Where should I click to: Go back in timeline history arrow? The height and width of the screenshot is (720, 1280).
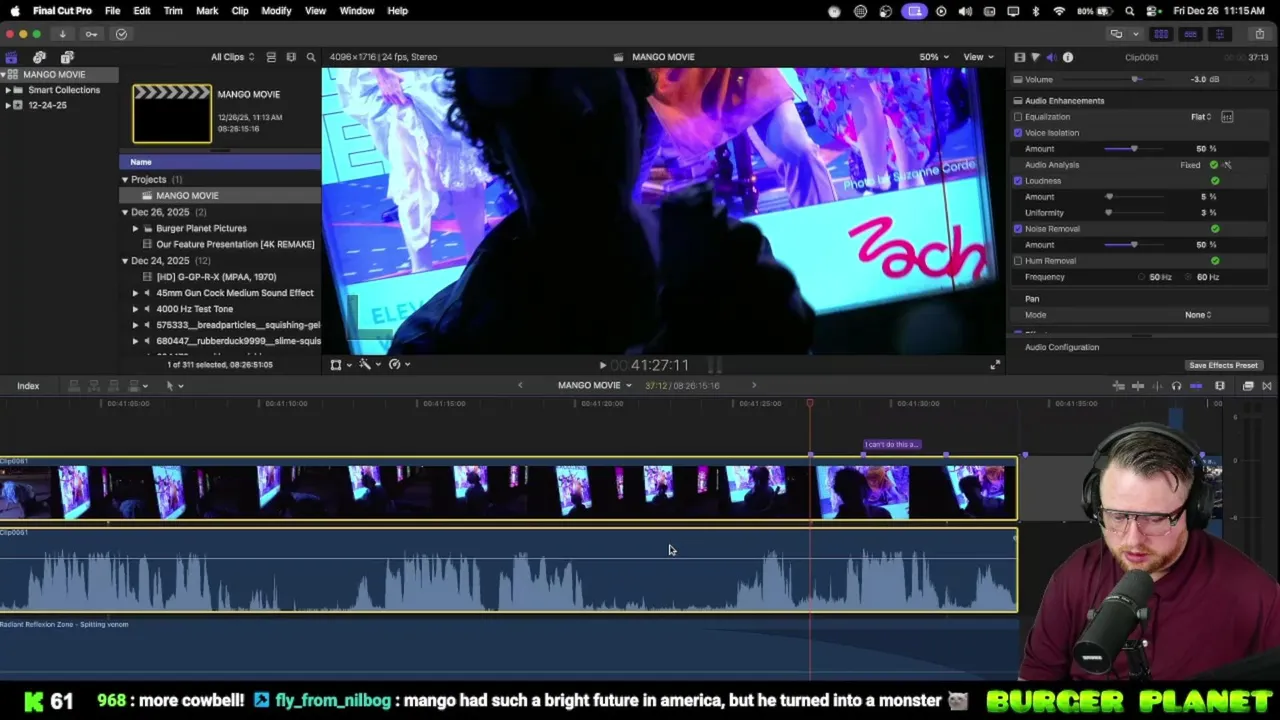[x=520, y=386]
